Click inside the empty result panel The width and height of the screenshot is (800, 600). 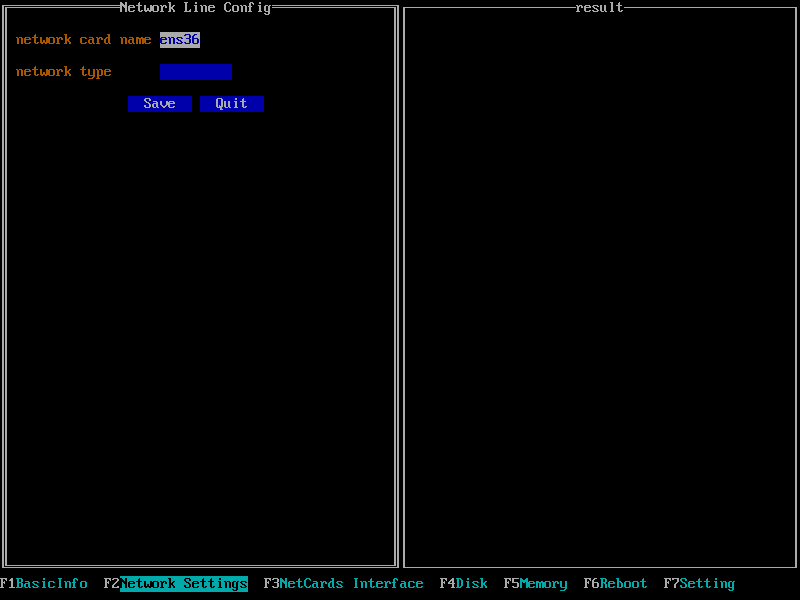coord(600,300)
